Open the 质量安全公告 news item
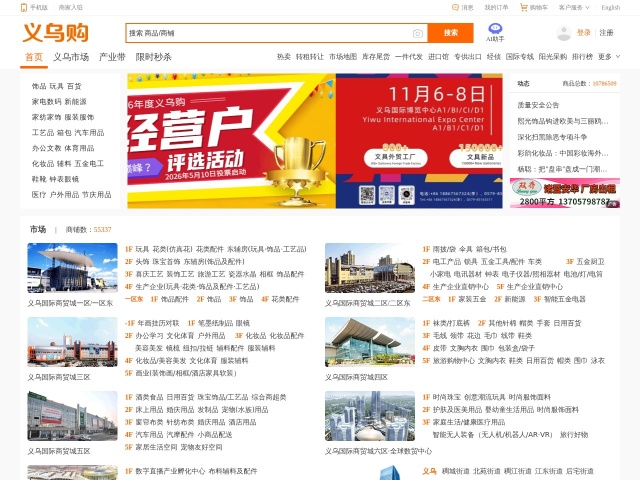 tap(538, 105)
